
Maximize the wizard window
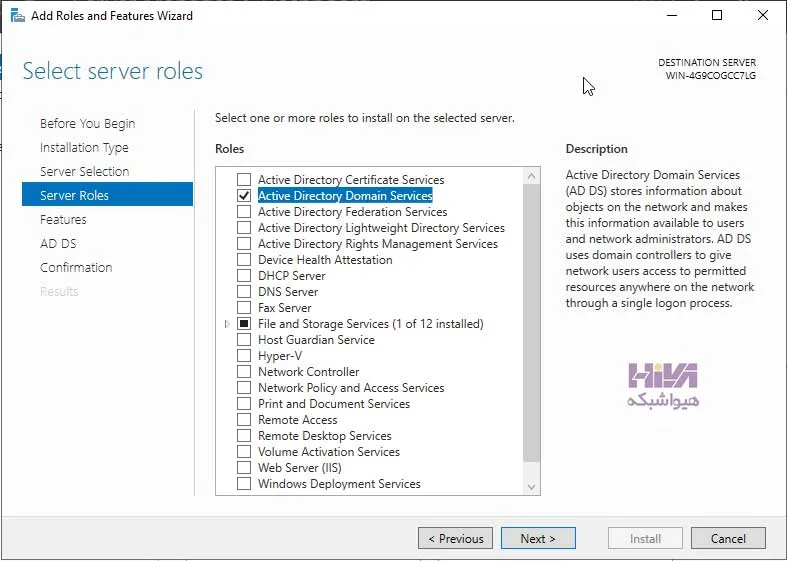(717, 16)
